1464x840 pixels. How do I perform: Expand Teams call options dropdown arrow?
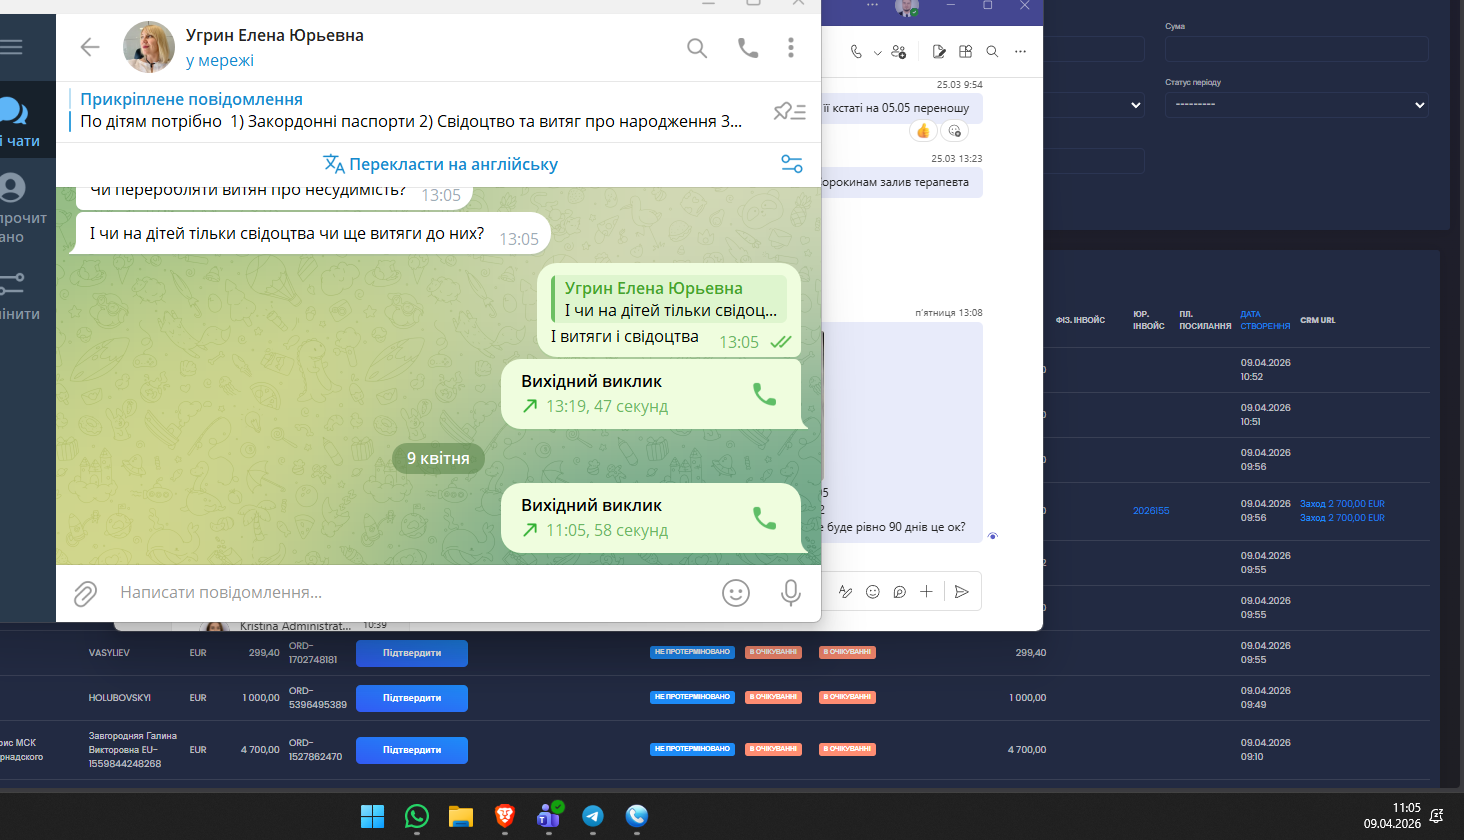(x=878, y=52)
